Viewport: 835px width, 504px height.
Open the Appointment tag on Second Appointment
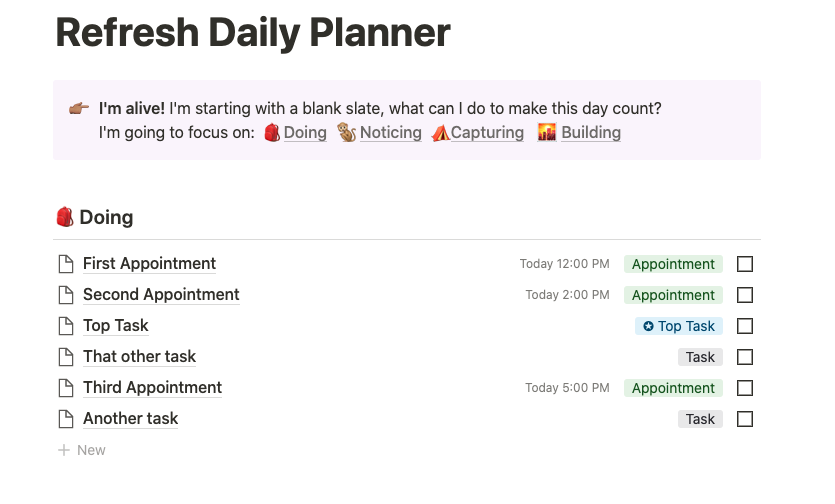[x=673, y=295]
